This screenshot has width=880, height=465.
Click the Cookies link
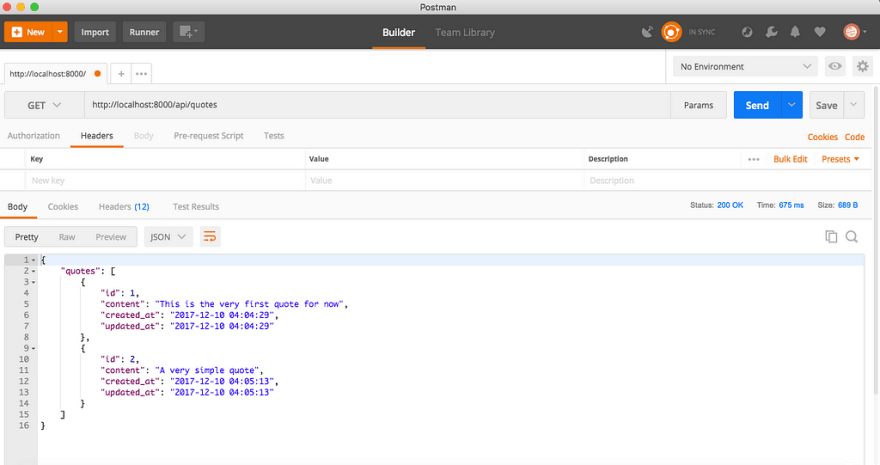pyautogui.click(x=822, y=137)
